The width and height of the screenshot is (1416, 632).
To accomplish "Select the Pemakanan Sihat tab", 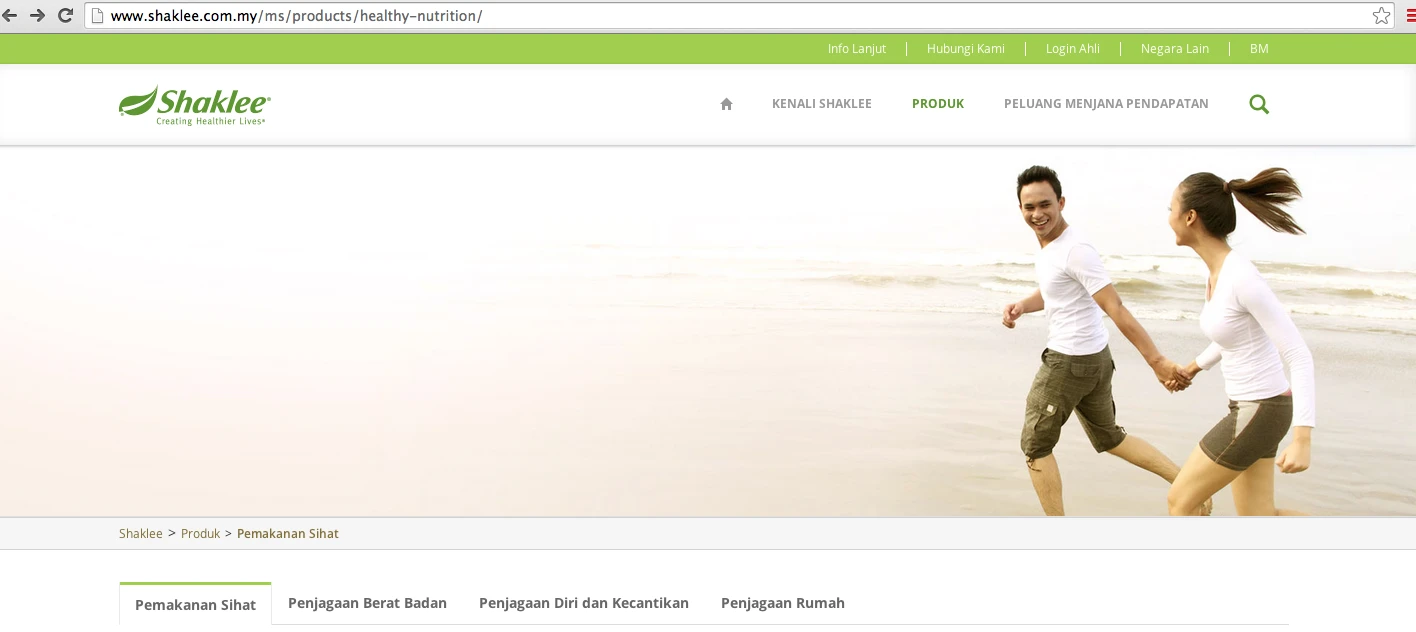I will point(195,604).
